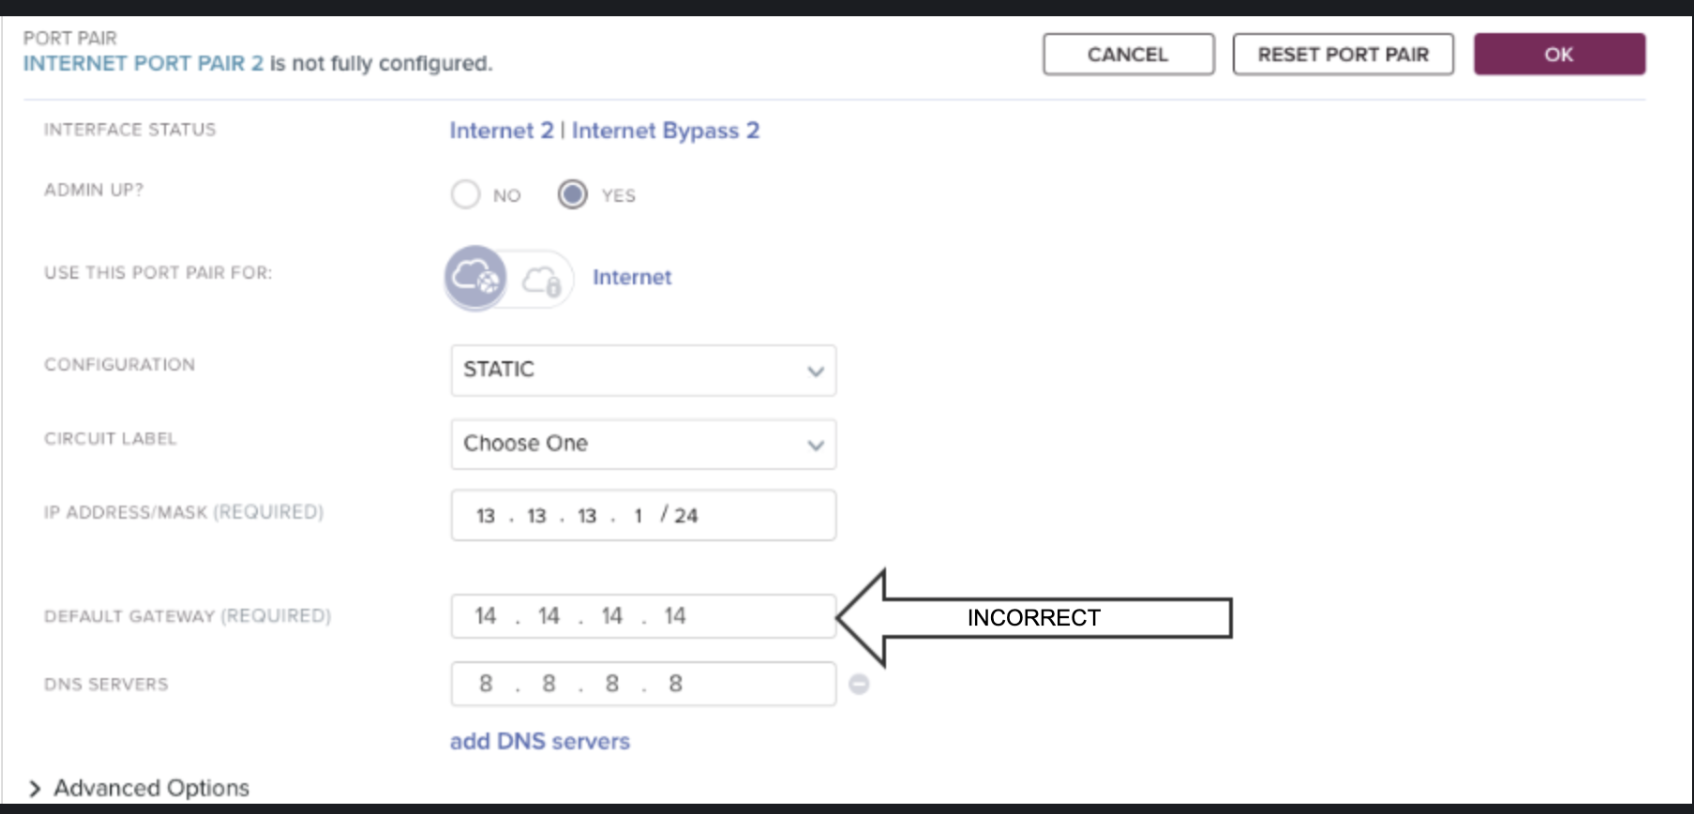
Task: Confirm settings with the OK button
Action: click(1559, 54)
